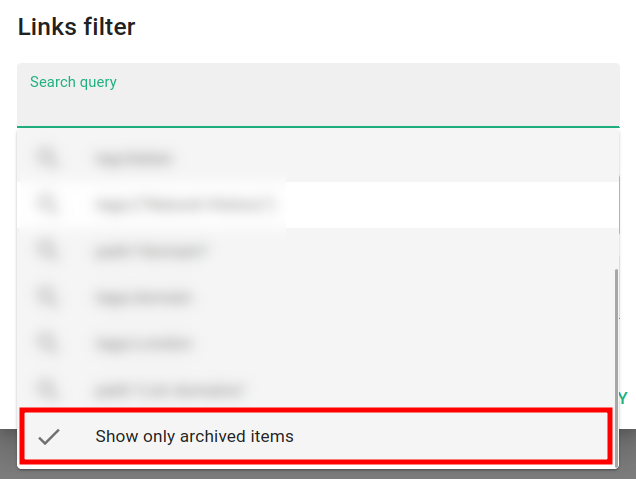The height and width of the screenshot is (479, 636).
Task: Click the third suggestion's magnifier icon
Action: tap(47, 251)
